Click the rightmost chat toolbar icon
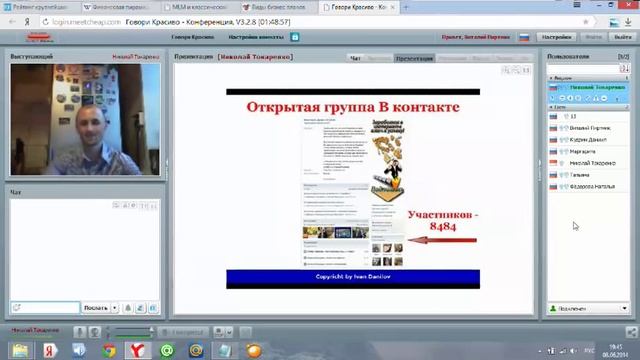 tap(153, 308)
